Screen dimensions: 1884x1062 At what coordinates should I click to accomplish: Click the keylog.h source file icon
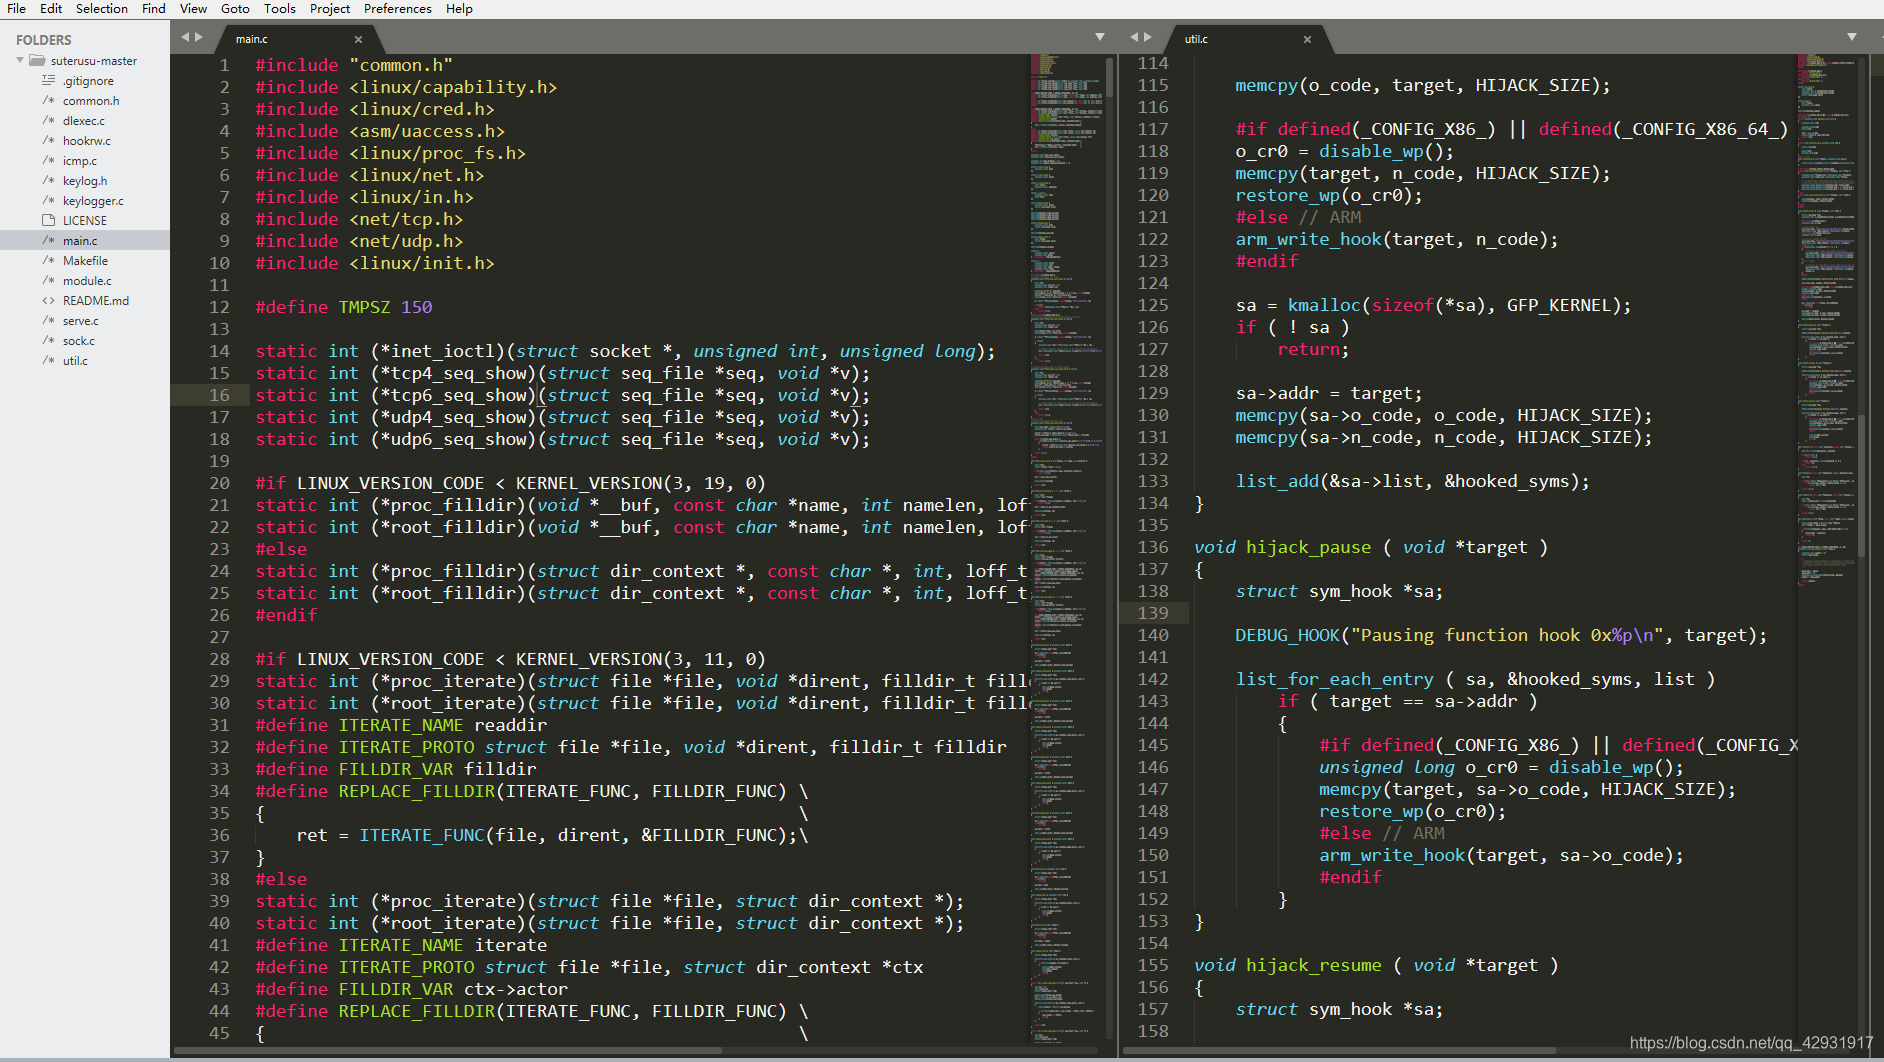(x=48, y=180)
